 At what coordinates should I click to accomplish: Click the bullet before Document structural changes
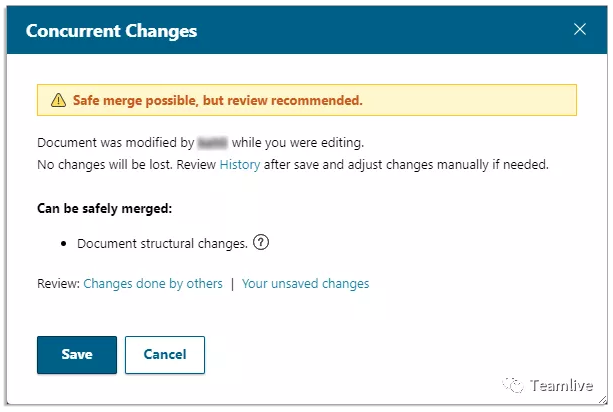(x=64, y=243)
